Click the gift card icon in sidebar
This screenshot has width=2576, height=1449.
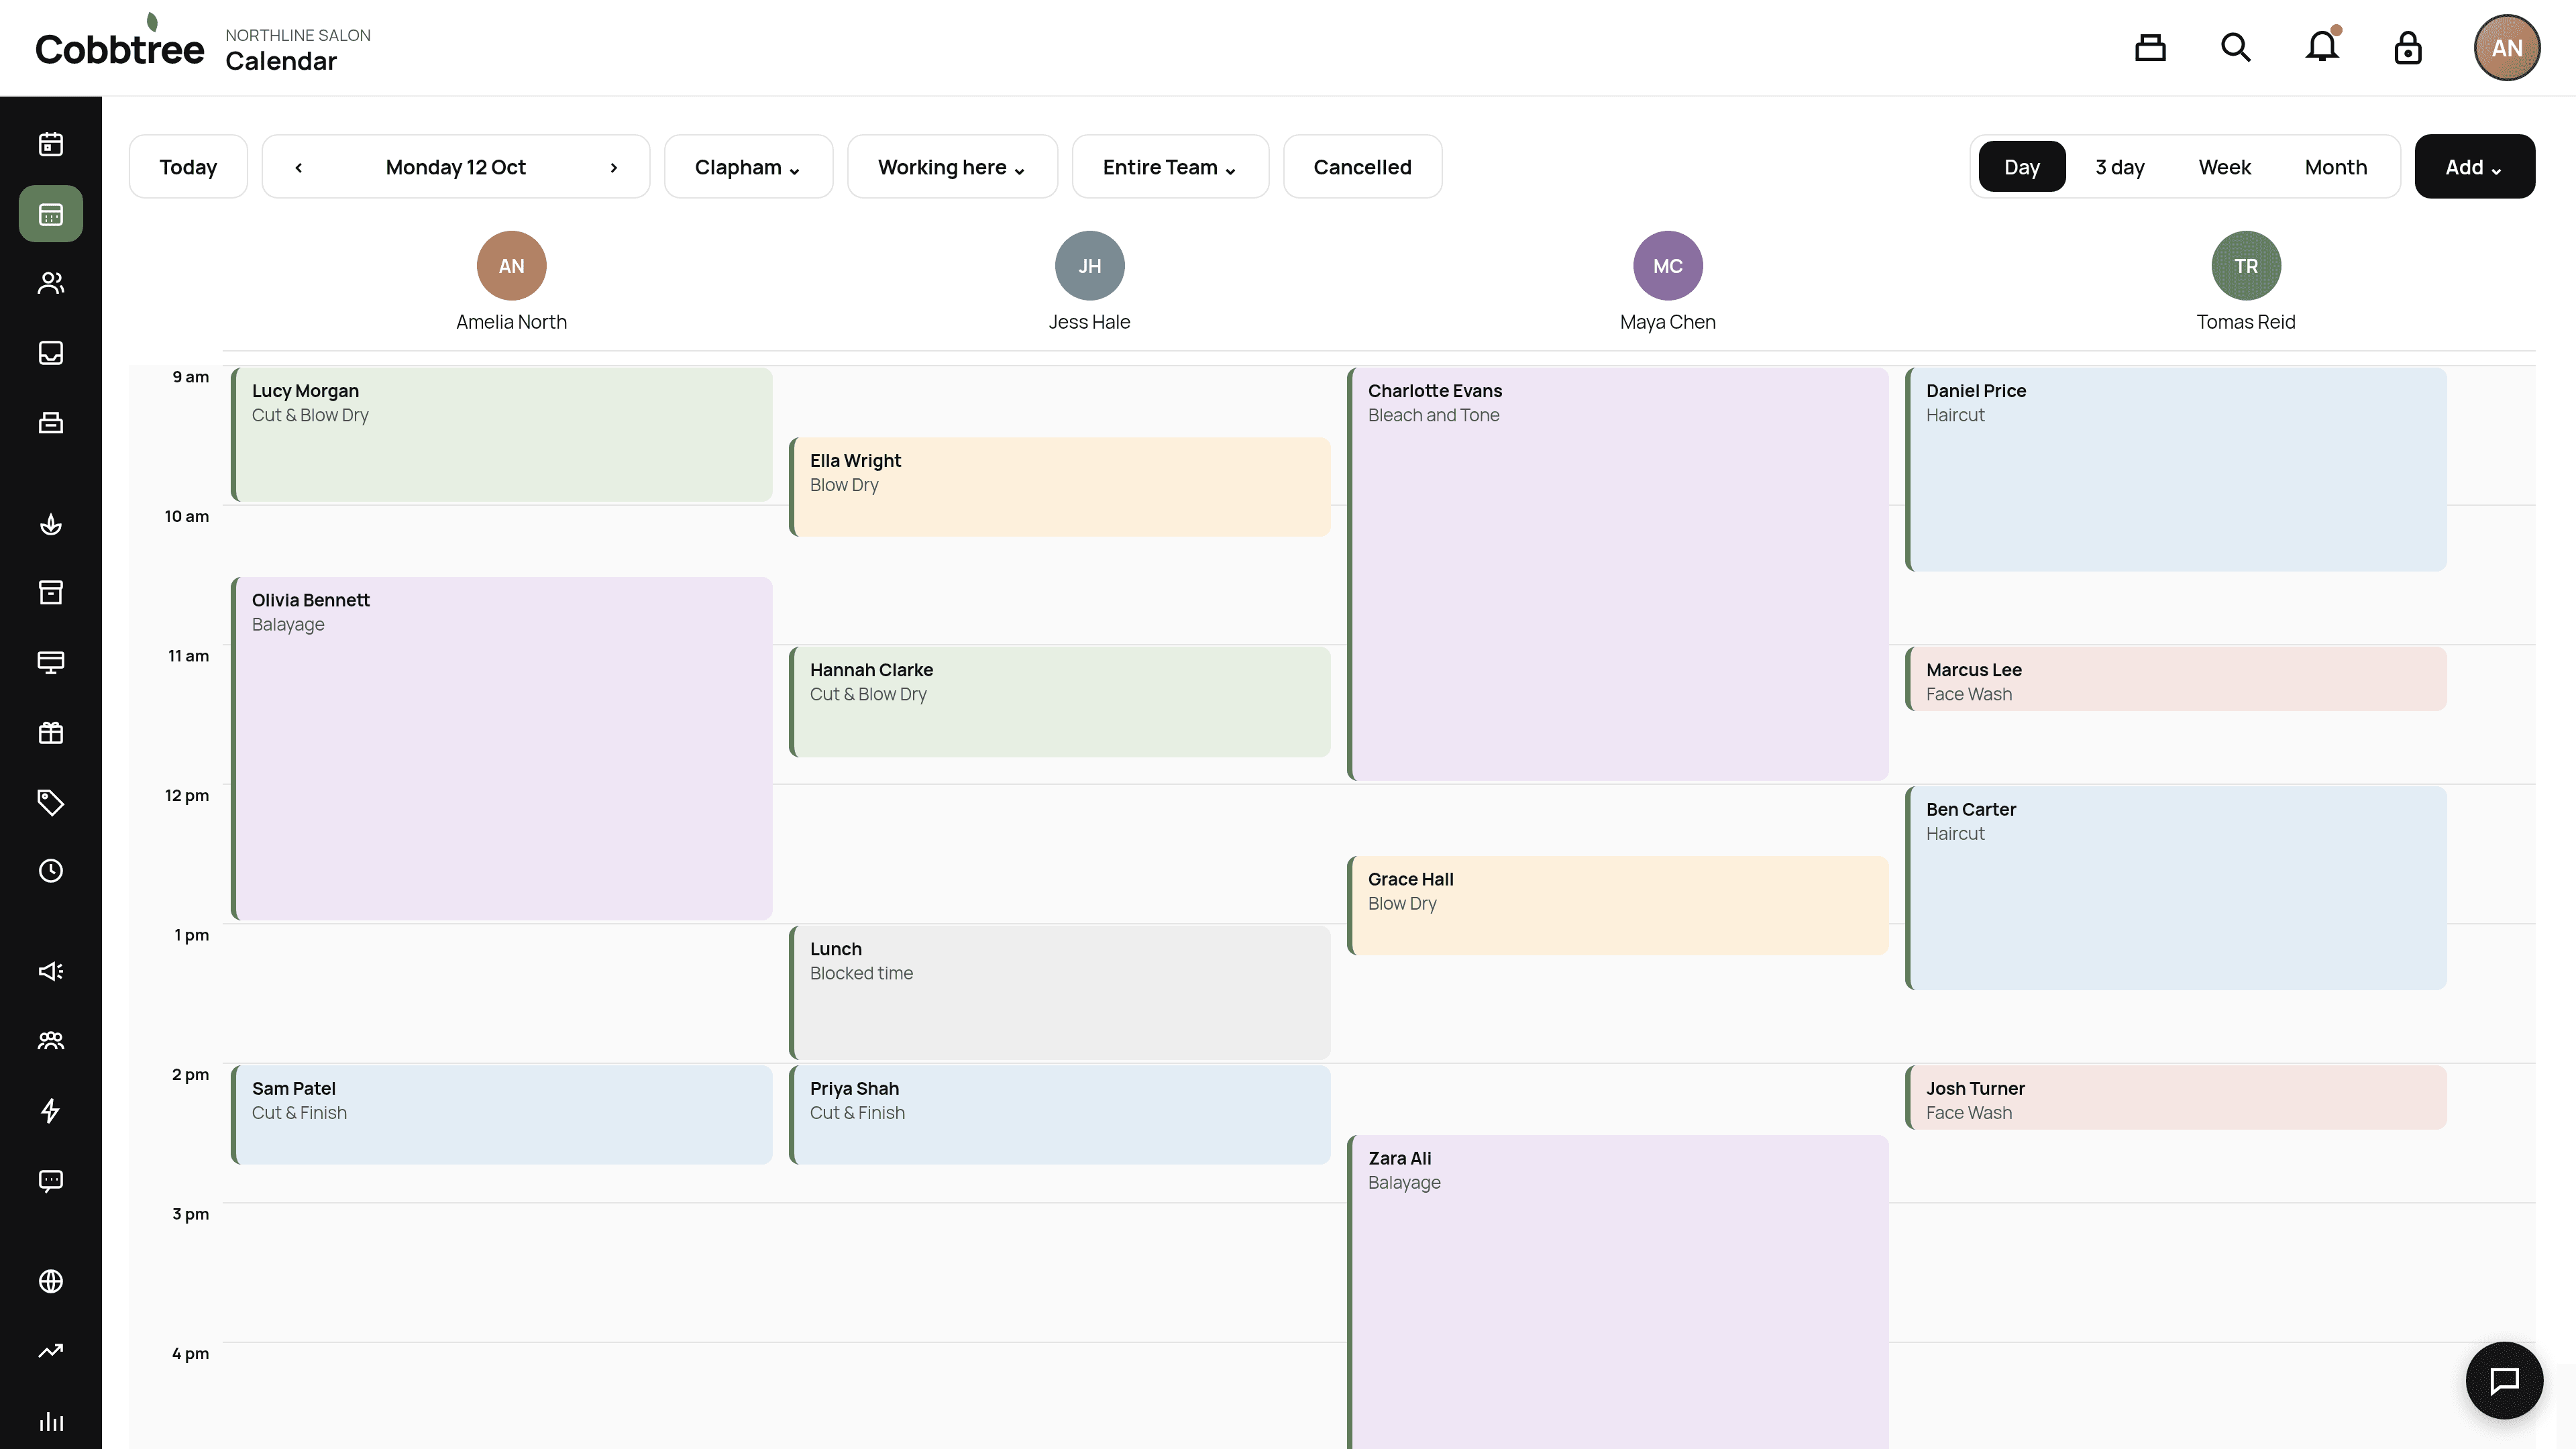[x=51, y=733]
